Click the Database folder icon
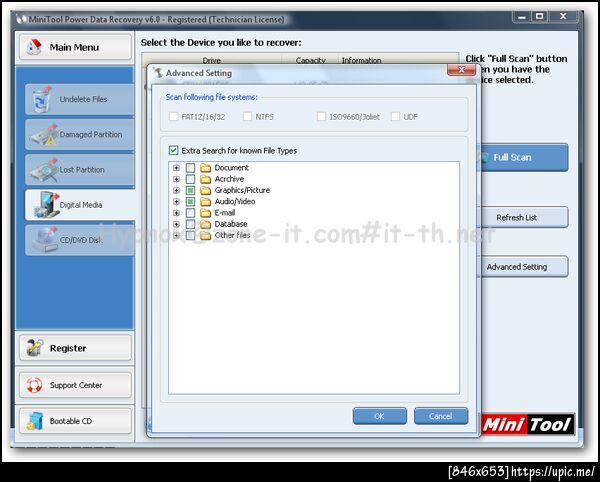 pyautogui.click(x=206, y=224)
